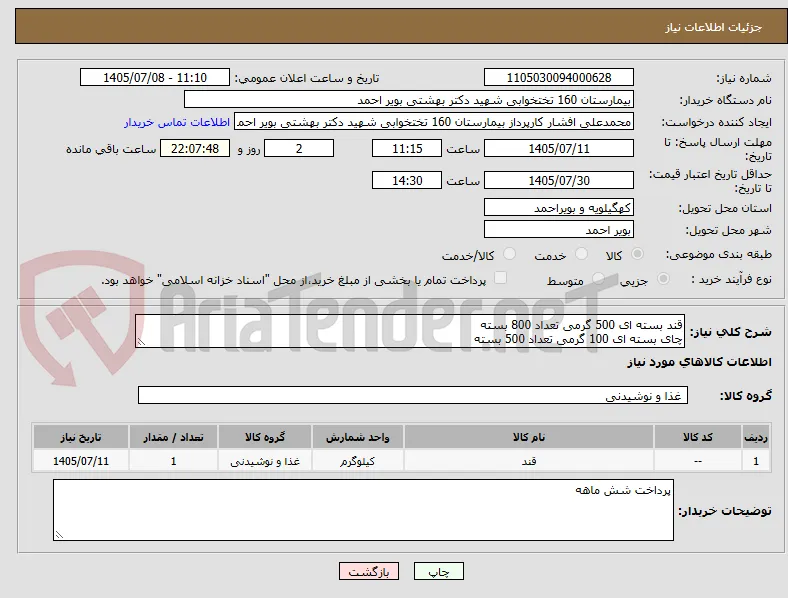Click the تعداد / مقدار column header
The height and width of the screenshot is (598, 788).
(x=173, y=437)
